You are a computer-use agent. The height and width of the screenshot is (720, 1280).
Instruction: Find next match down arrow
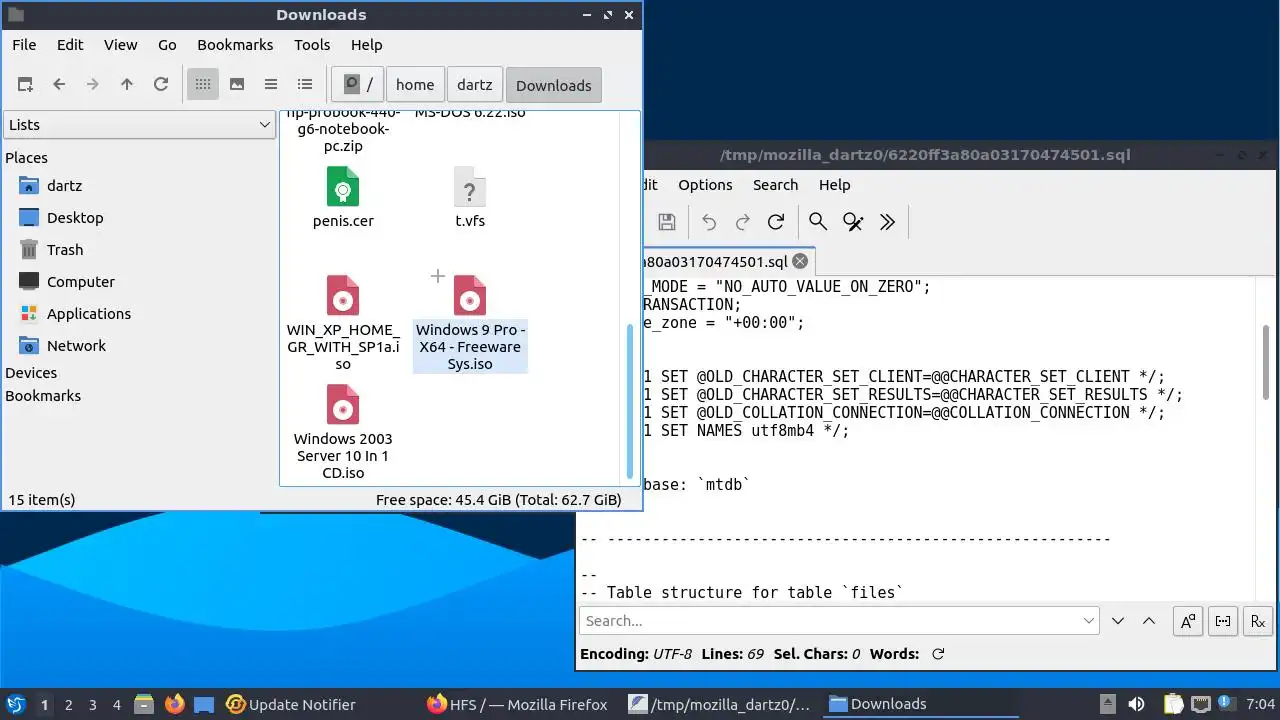1118,621
